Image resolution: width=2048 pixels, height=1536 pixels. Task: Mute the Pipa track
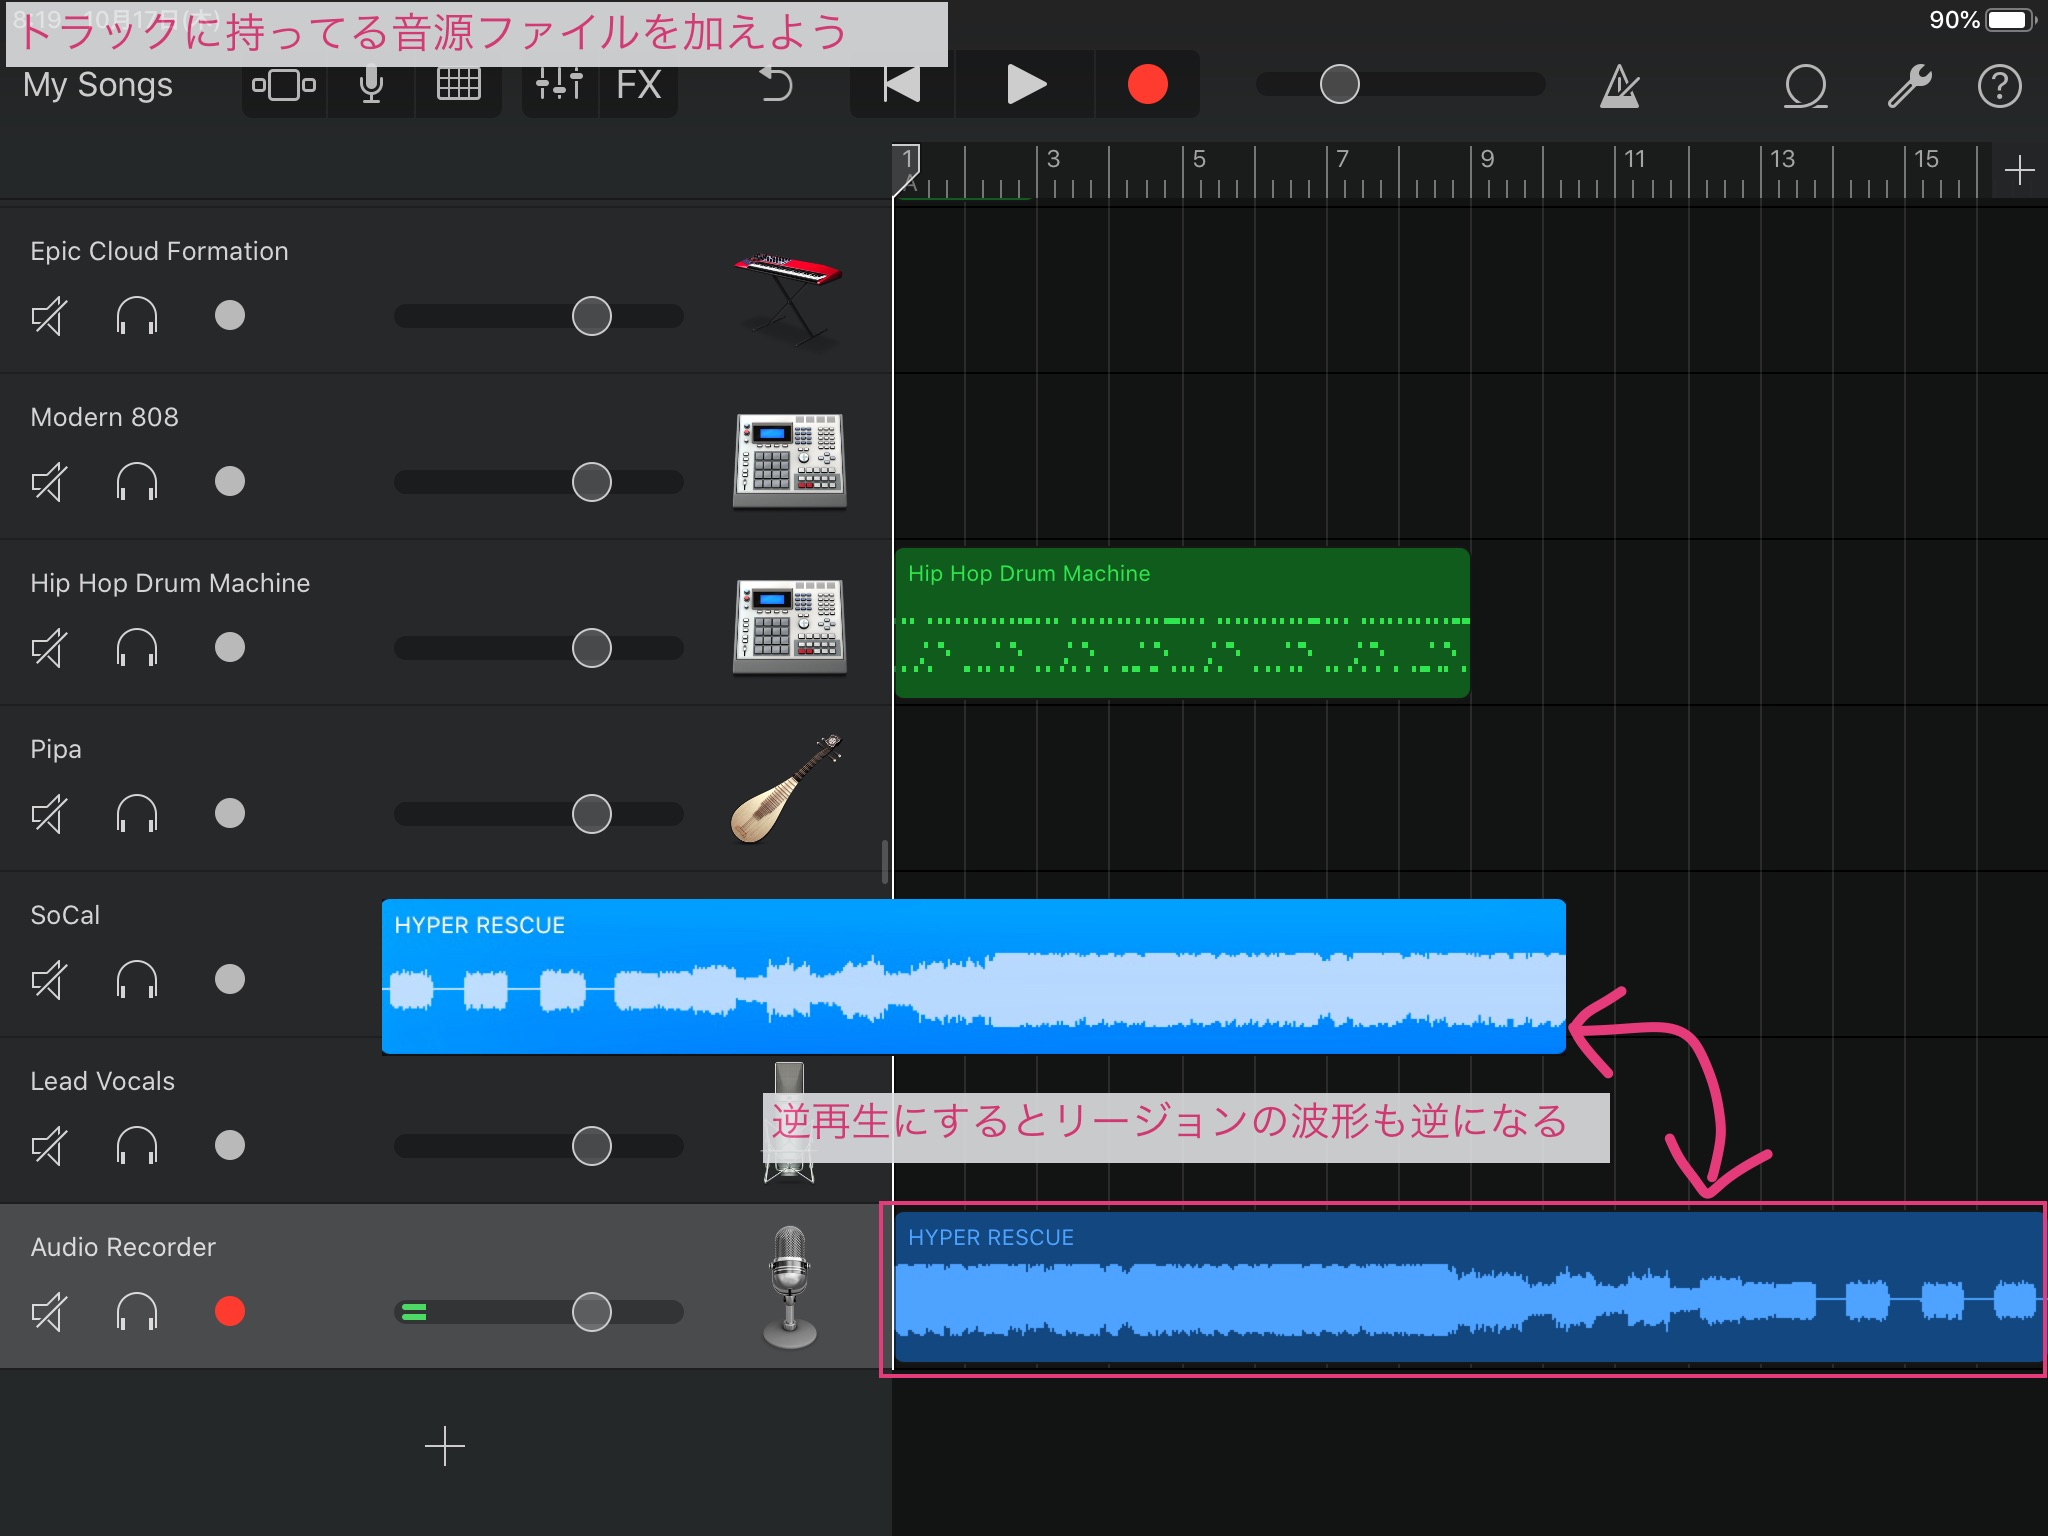49,814
